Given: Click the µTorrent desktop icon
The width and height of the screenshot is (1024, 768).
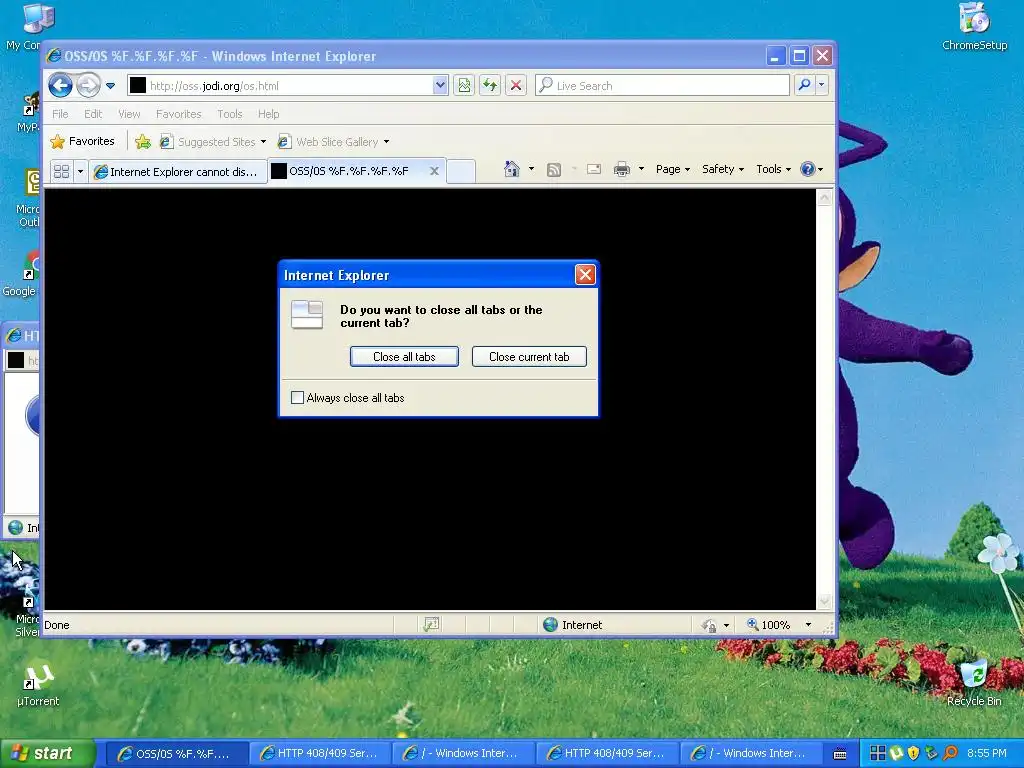Looking at the screenshot, I should [x=38, y=685].
